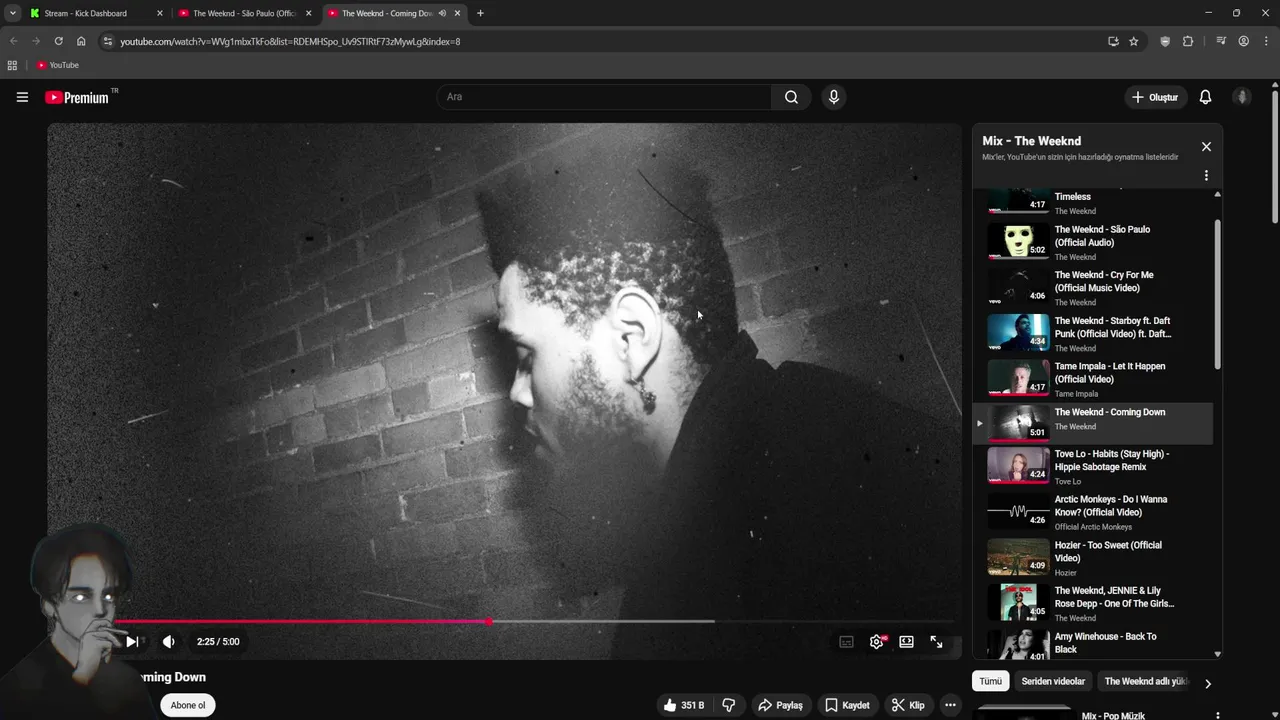Viewport: 1280px width, 720px height.
Task: Enter full screen mode
Action: pyautogui.click(x=936, y=642)
